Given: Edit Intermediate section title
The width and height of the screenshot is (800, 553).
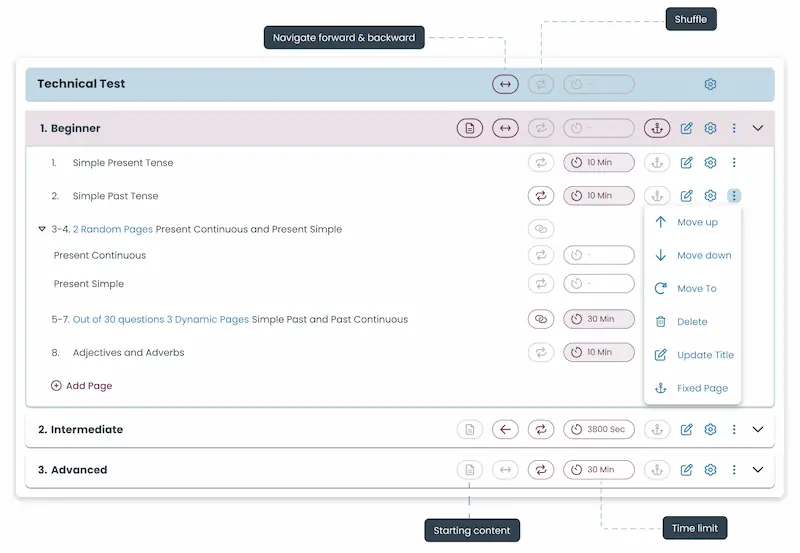Looking at the screenshot, I should click(686, 430).
